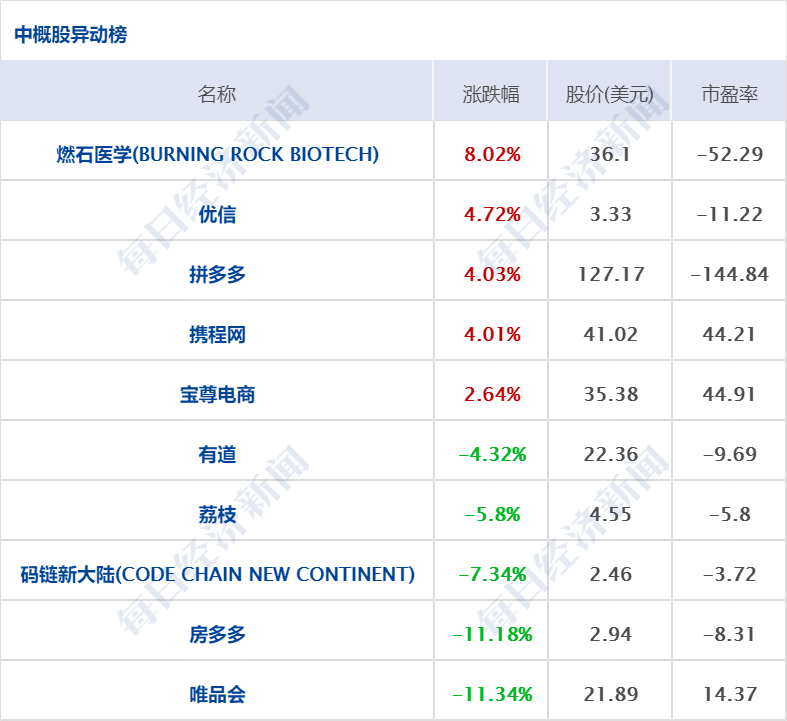This screenshot has width=787, height=721.
Task: Open the 唯品会 stock link
Action: (x=217, y=694)
